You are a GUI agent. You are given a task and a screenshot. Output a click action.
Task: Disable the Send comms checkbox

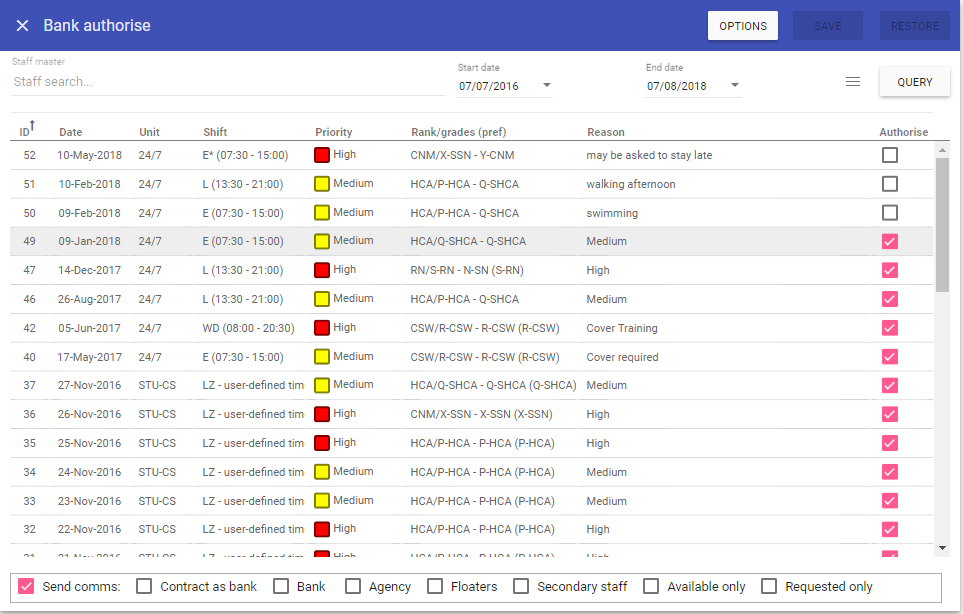click(27, 586)
